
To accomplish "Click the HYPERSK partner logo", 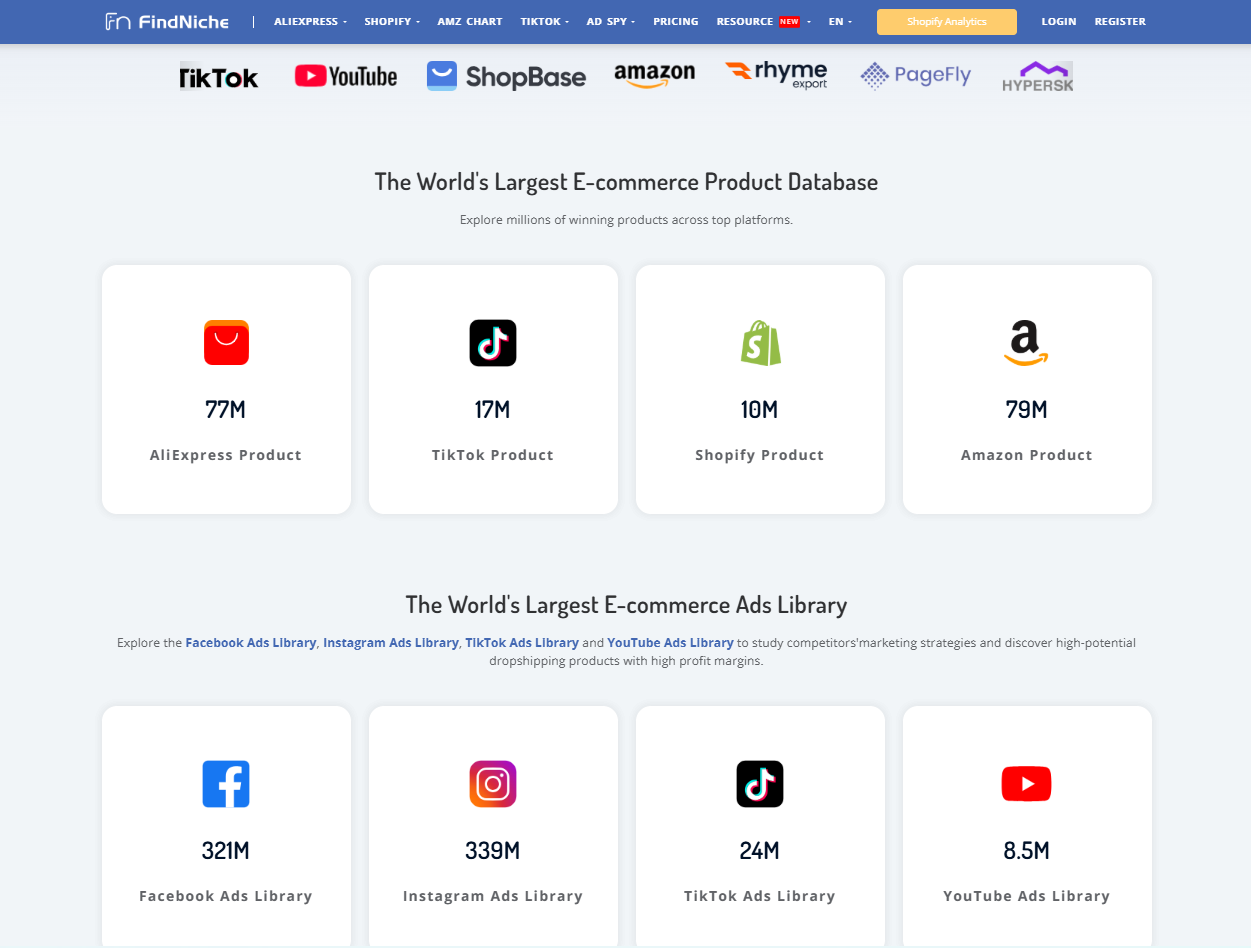I will tap(1038, 75).
